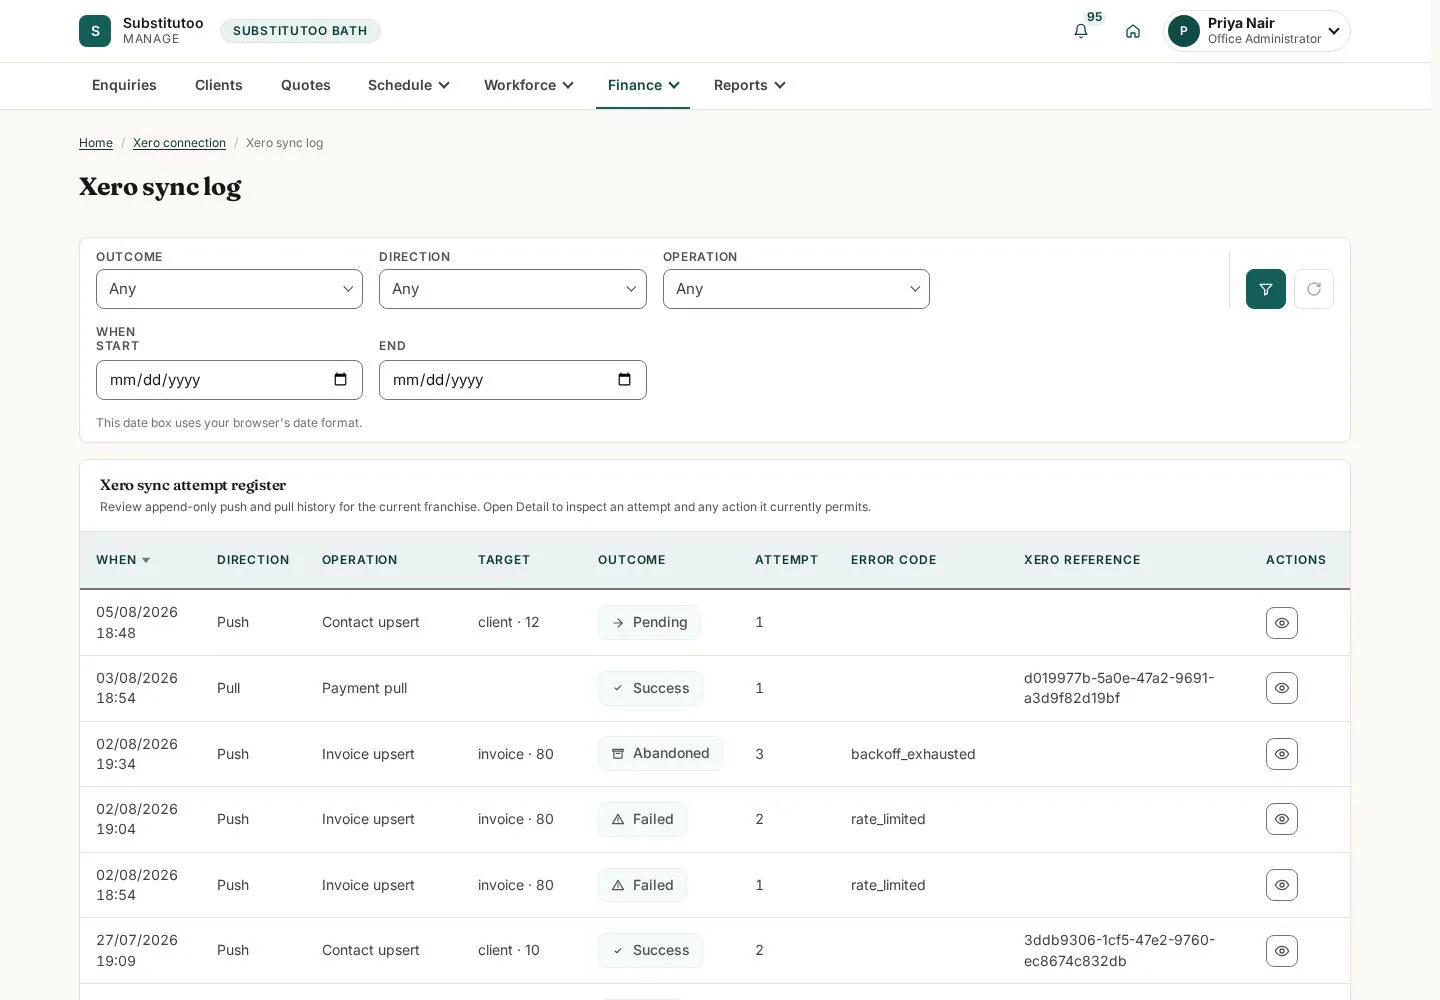Click the 05/08/2026 18:48 timestamp

[137, 622]
